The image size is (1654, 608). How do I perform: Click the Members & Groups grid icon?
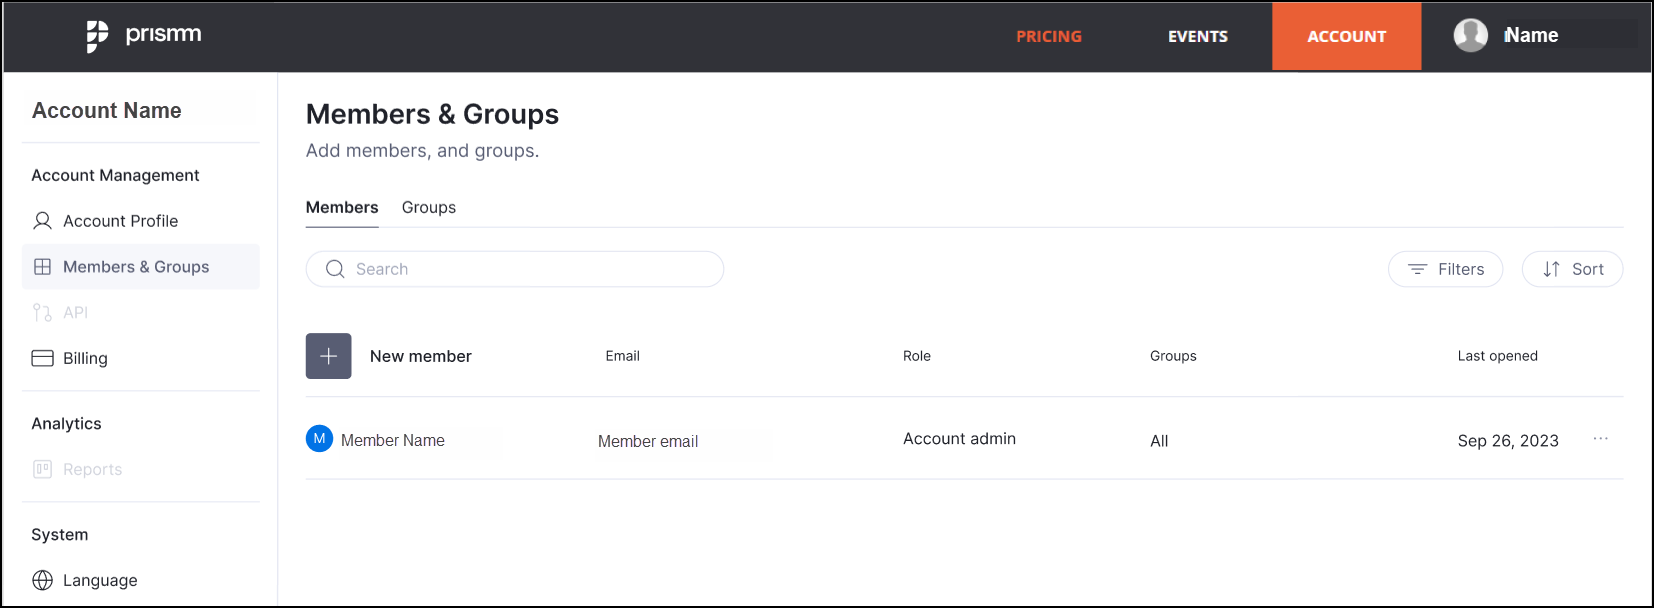click(42, 267)
